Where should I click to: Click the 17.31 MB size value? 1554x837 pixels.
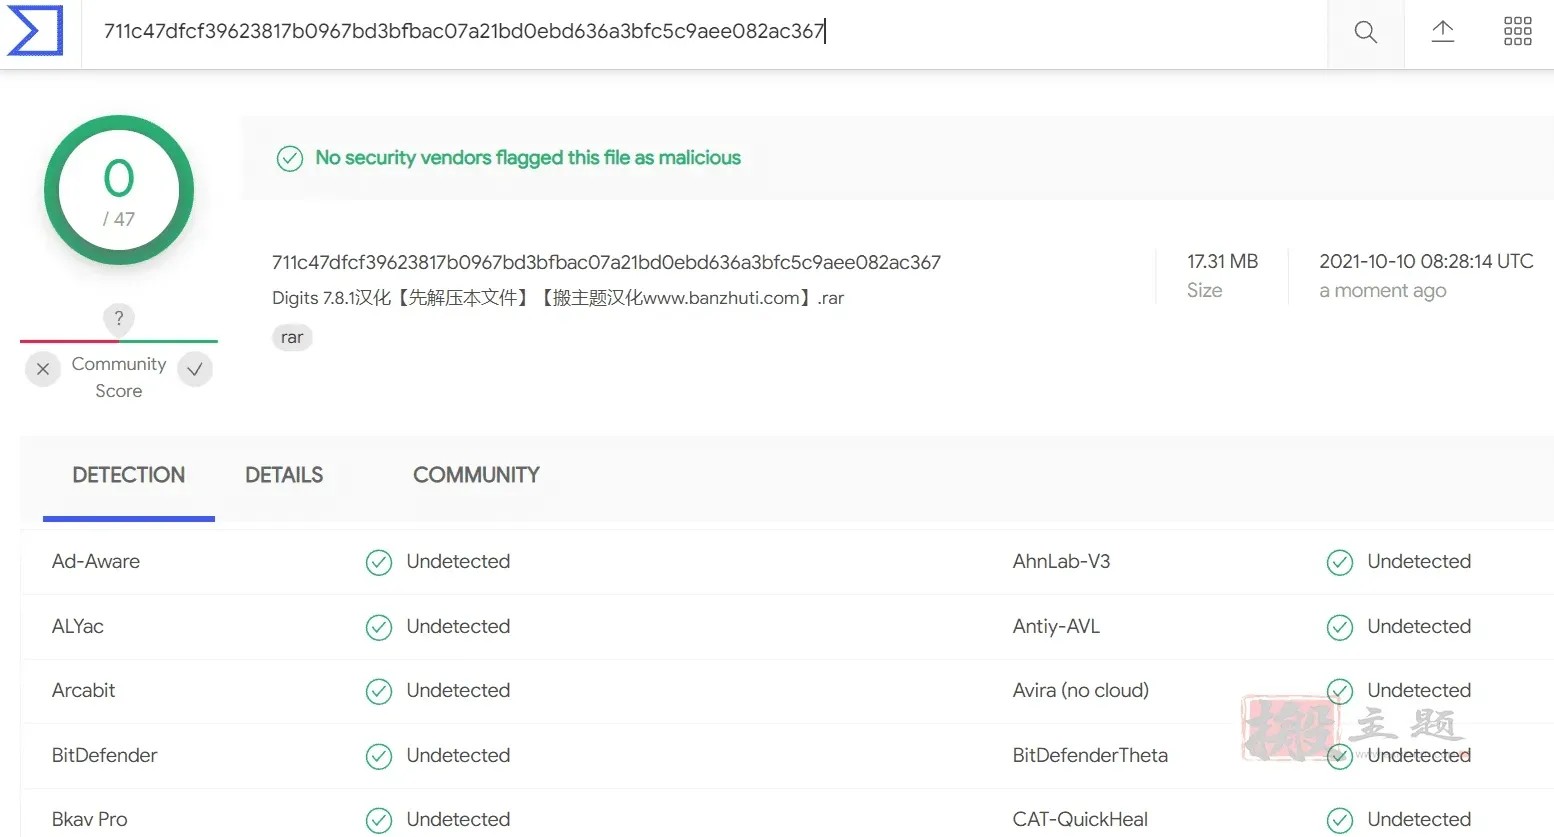(1222, 261)
